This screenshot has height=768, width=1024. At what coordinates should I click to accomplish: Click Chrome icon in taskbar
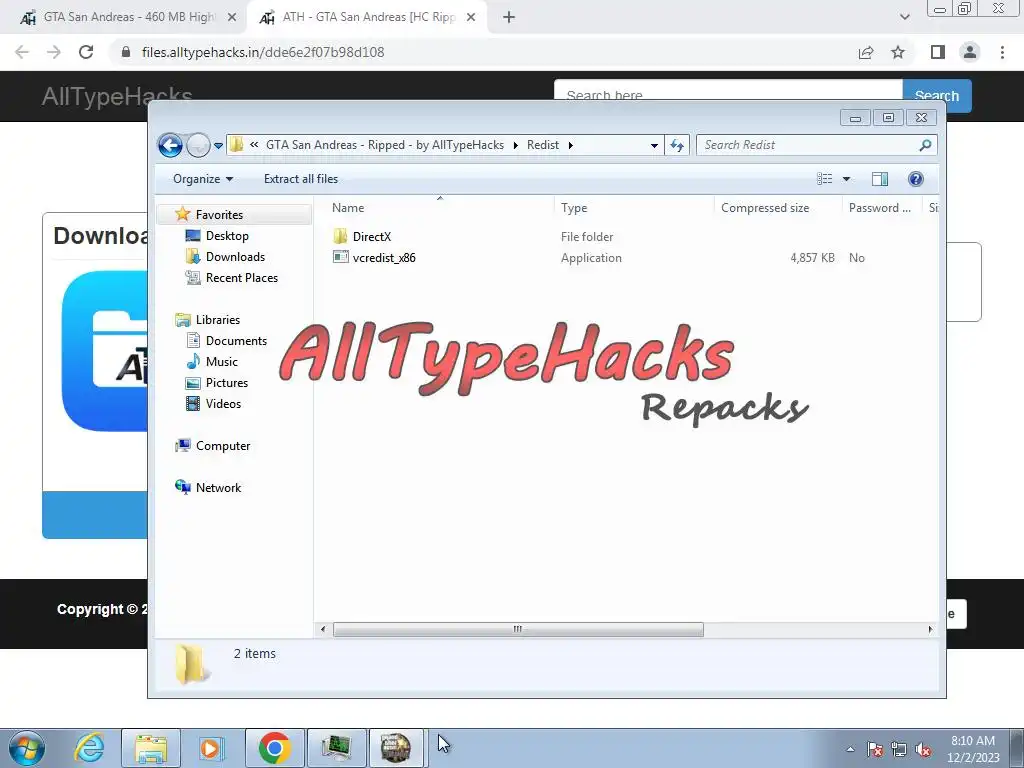pyautogui.click(x=275, y=748)
